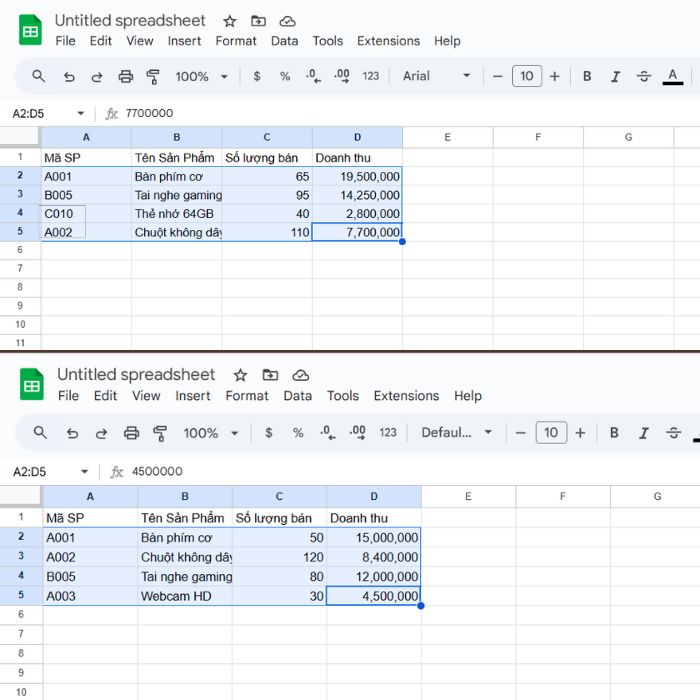The width and height of the screenshot is (700, 700).
Task: Star the bottom Untitled spreadsheet
Action: [x=240, y=375]
